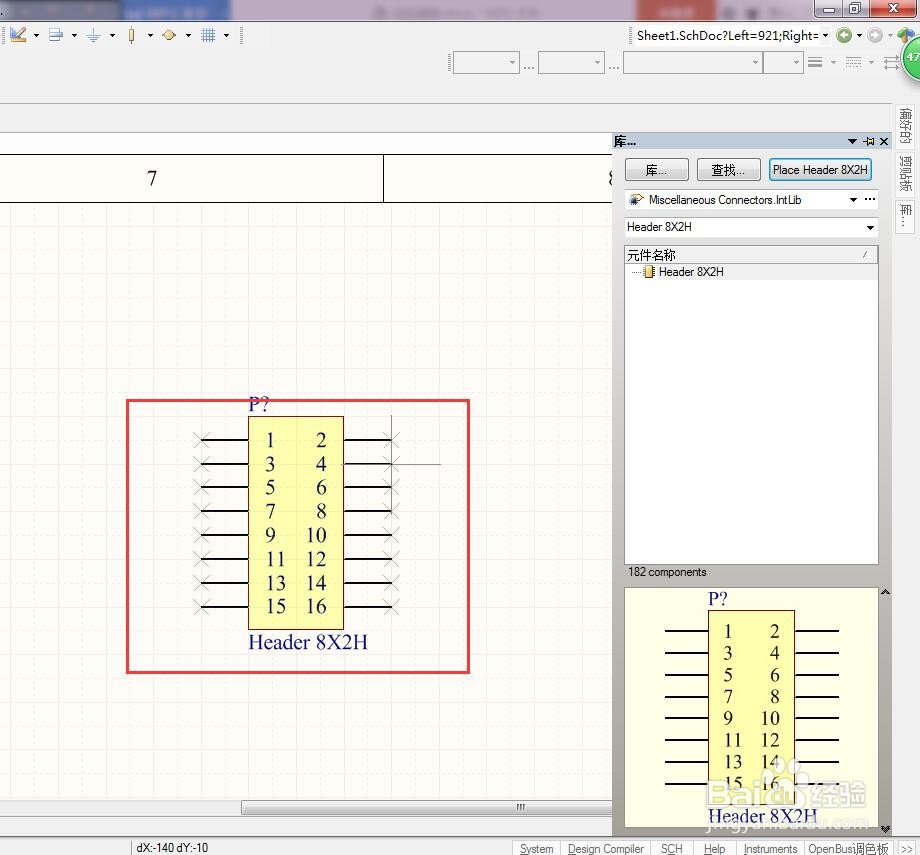Click the greyed navigate forward icon
This screenshot has width=920, height=855.
point(875,35)
